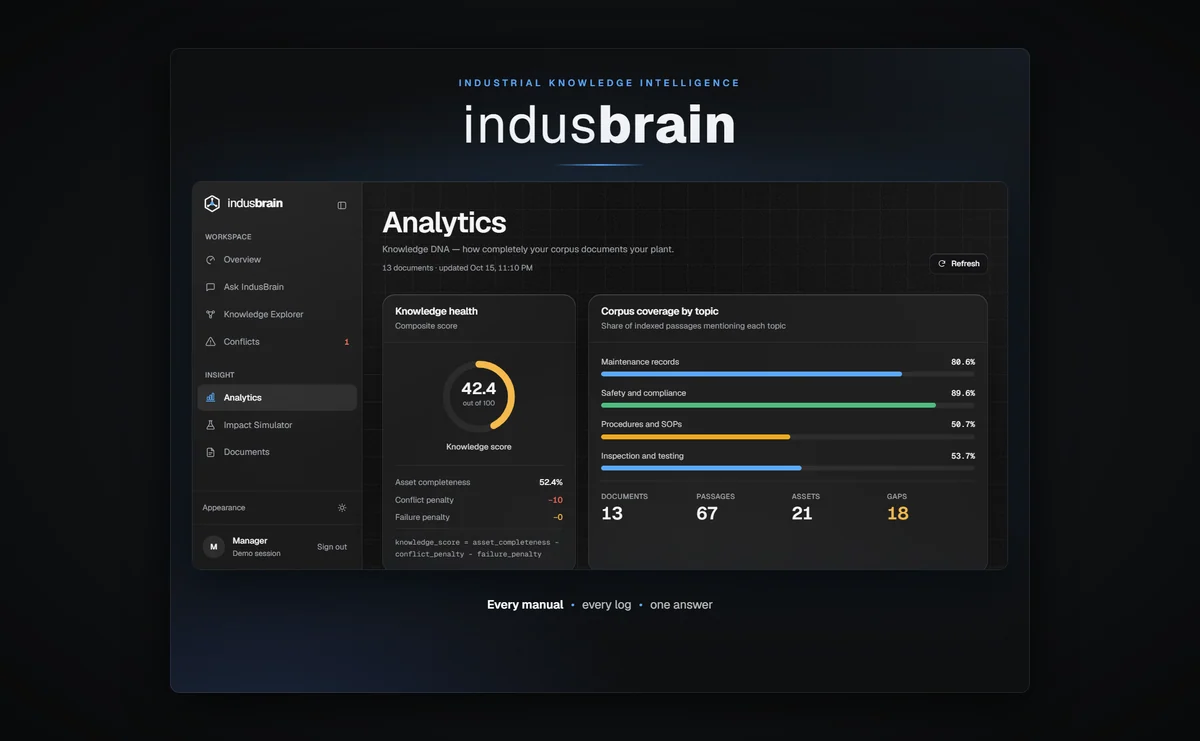Click the Ask IndusBrain chat icon

210,287
